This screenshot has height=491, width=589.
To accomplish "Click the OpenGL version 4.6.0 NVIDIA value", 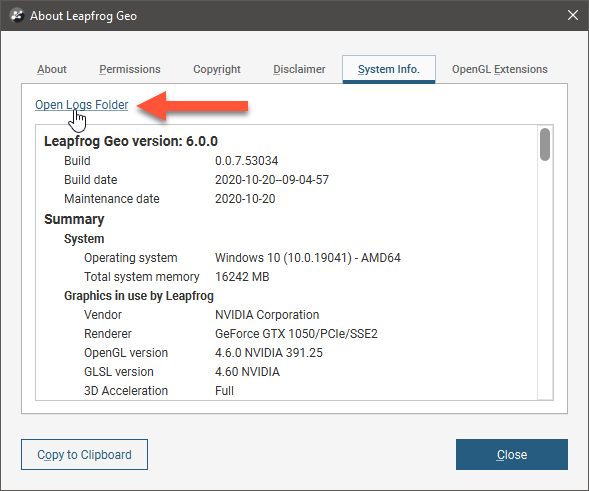I will pos(269,353).
